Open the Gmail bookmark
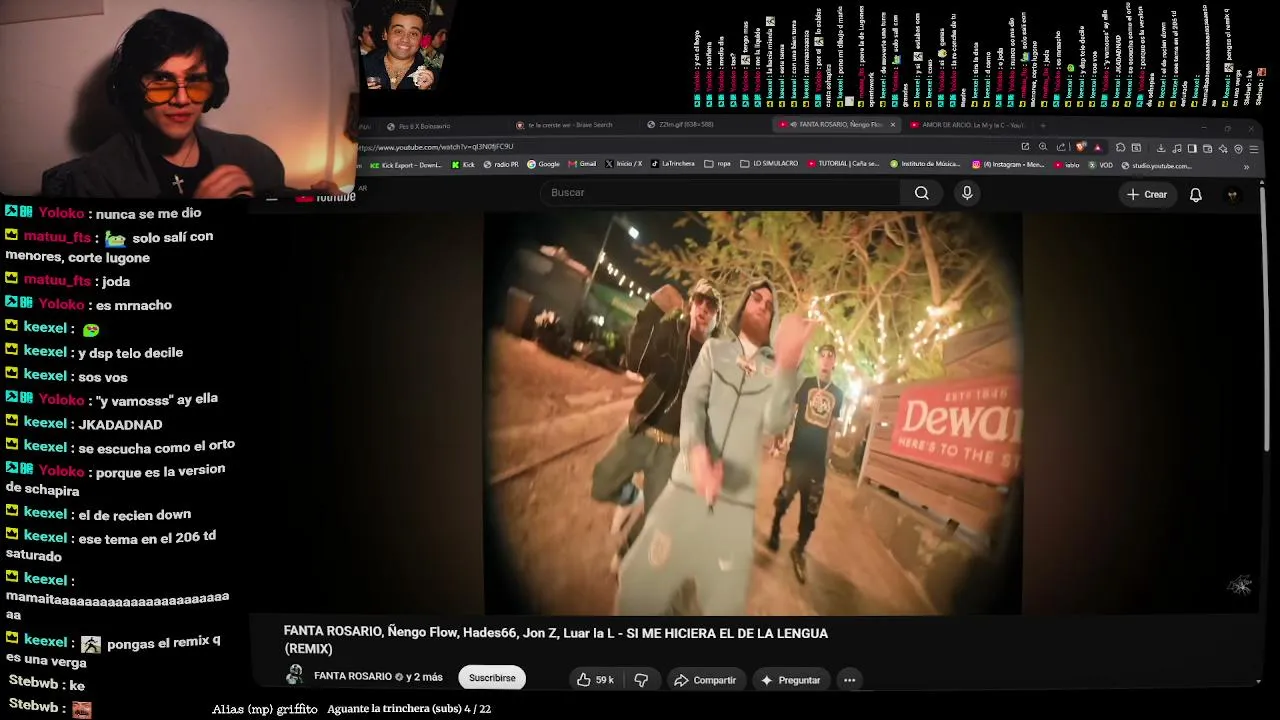Viewport: 1280px width, 720px height. tap(583, 164)
